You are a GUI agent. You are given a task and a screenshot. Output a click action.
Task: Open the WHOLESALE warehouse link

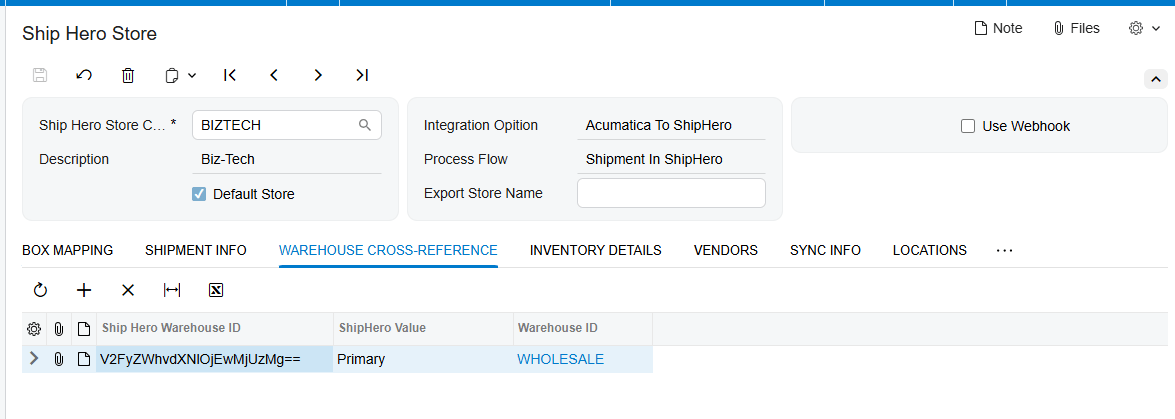click(561, 359)
